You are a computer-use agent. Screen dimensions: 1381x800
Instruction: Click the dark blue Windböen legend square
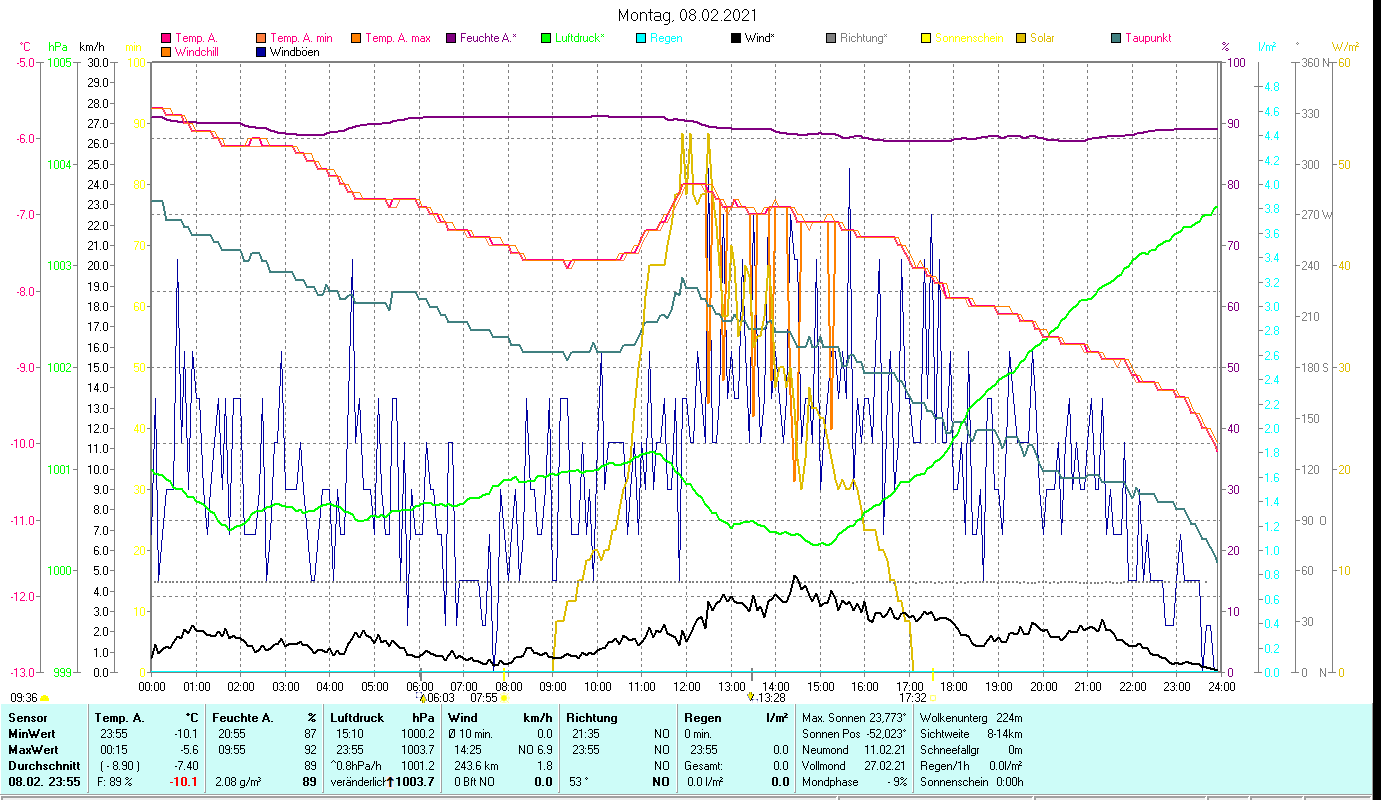[x=262, y=52]
